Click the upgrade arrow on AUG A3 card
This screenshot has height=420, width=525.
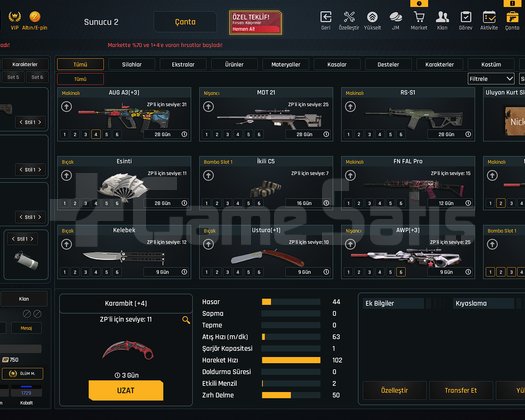point(66,107)
